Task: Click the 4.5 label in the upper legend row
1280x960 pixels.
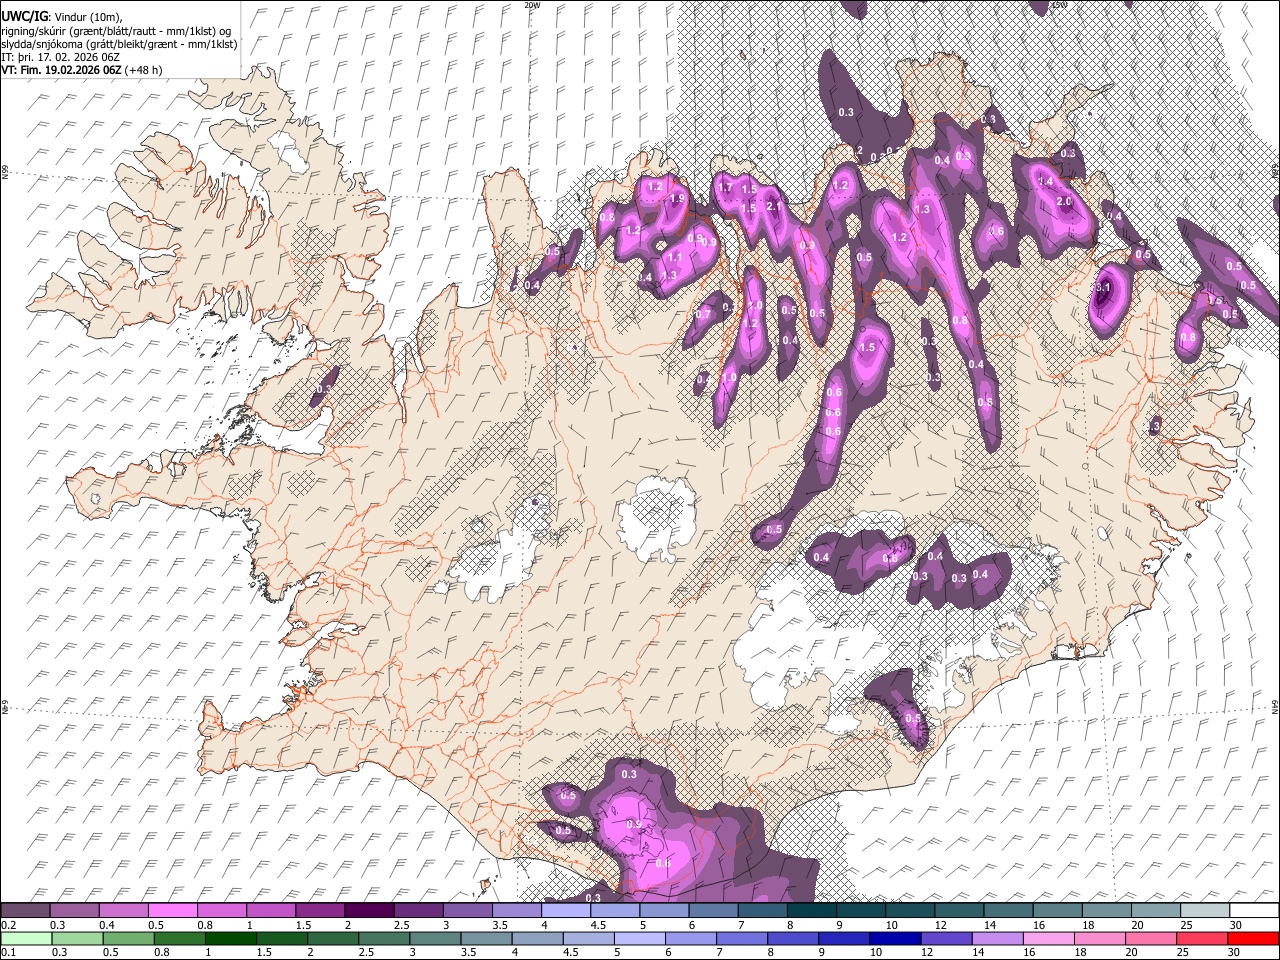Action: tap(598, 925)
